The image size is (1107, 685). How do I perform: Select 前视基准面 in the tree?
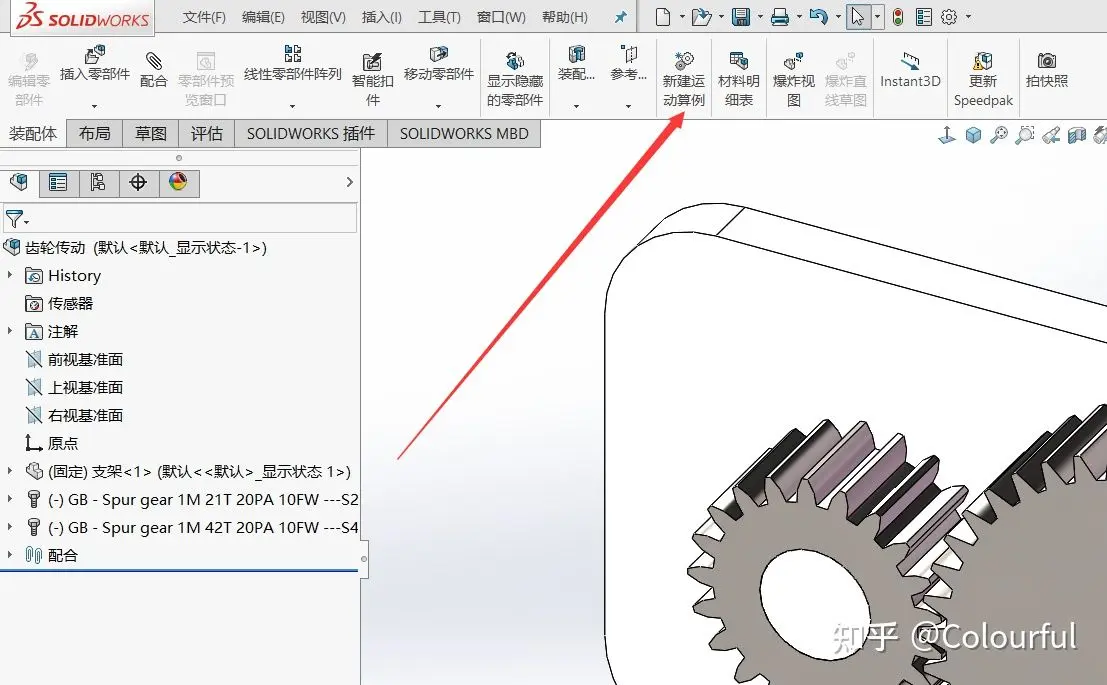[85, 359]
